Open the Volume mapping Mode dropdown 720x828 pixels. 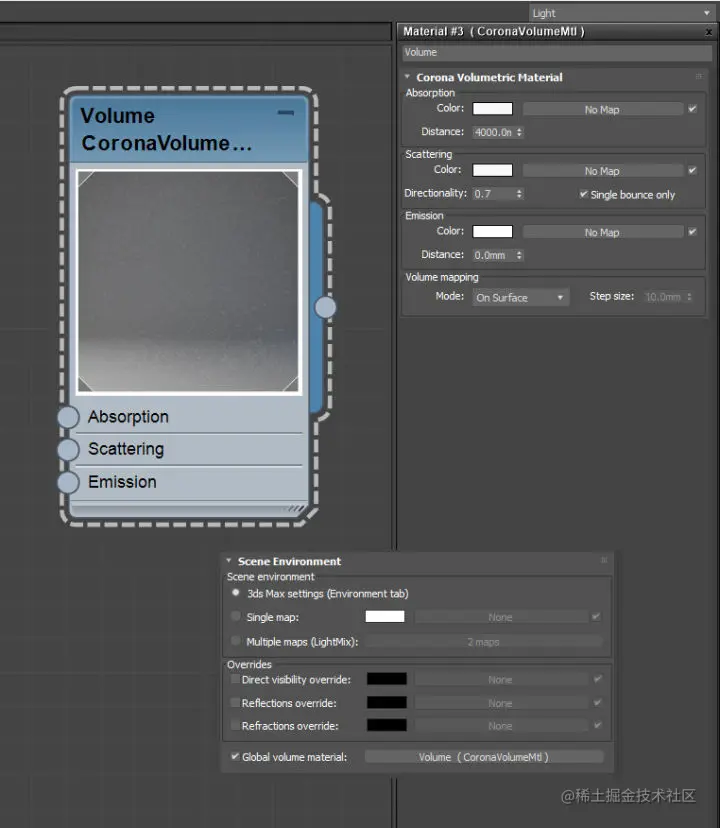click(x=520, y=297)
